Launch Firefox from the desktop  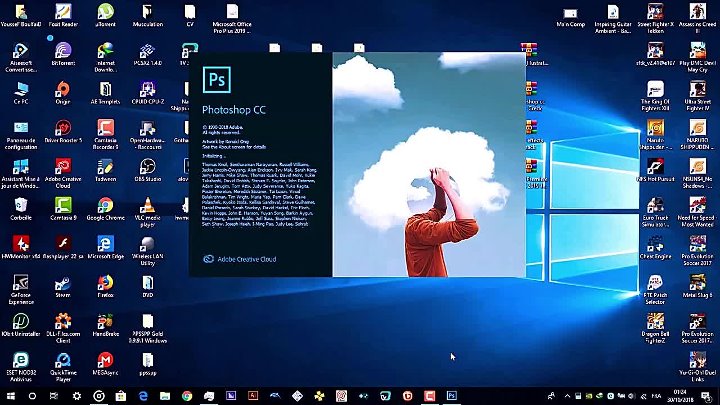click(105, 284)
